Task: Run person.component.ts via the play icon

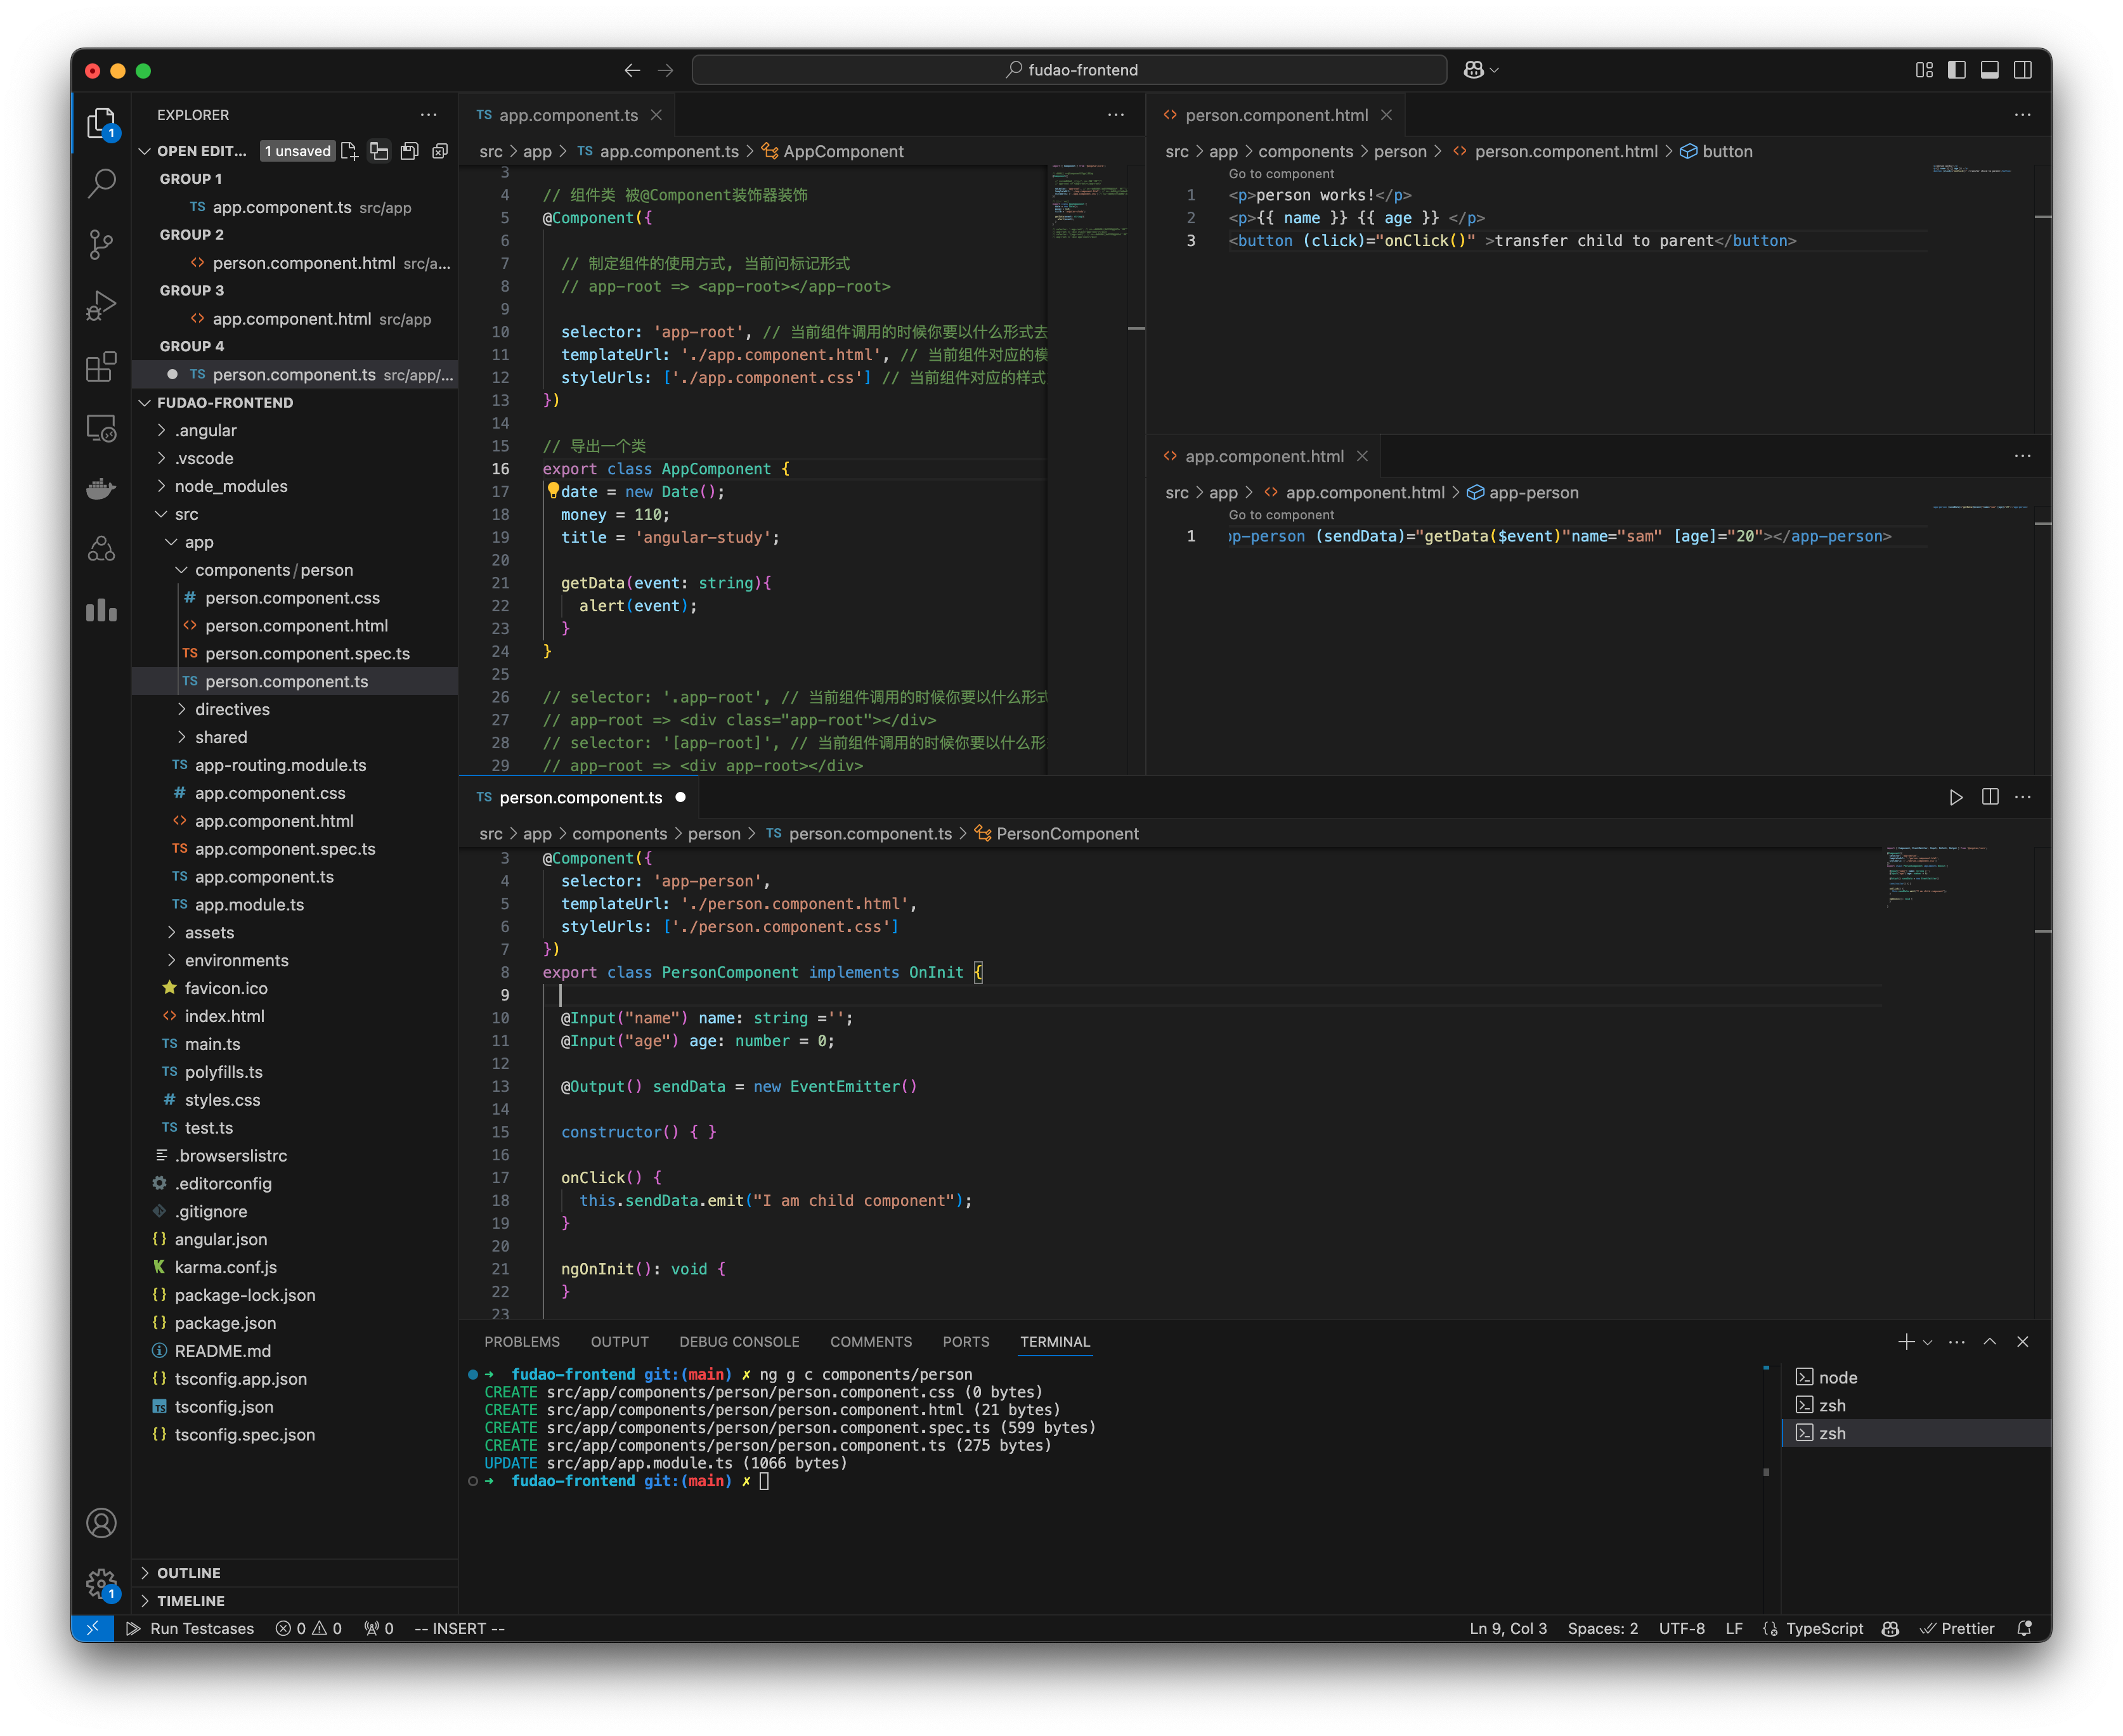Action: [1957, 797]
